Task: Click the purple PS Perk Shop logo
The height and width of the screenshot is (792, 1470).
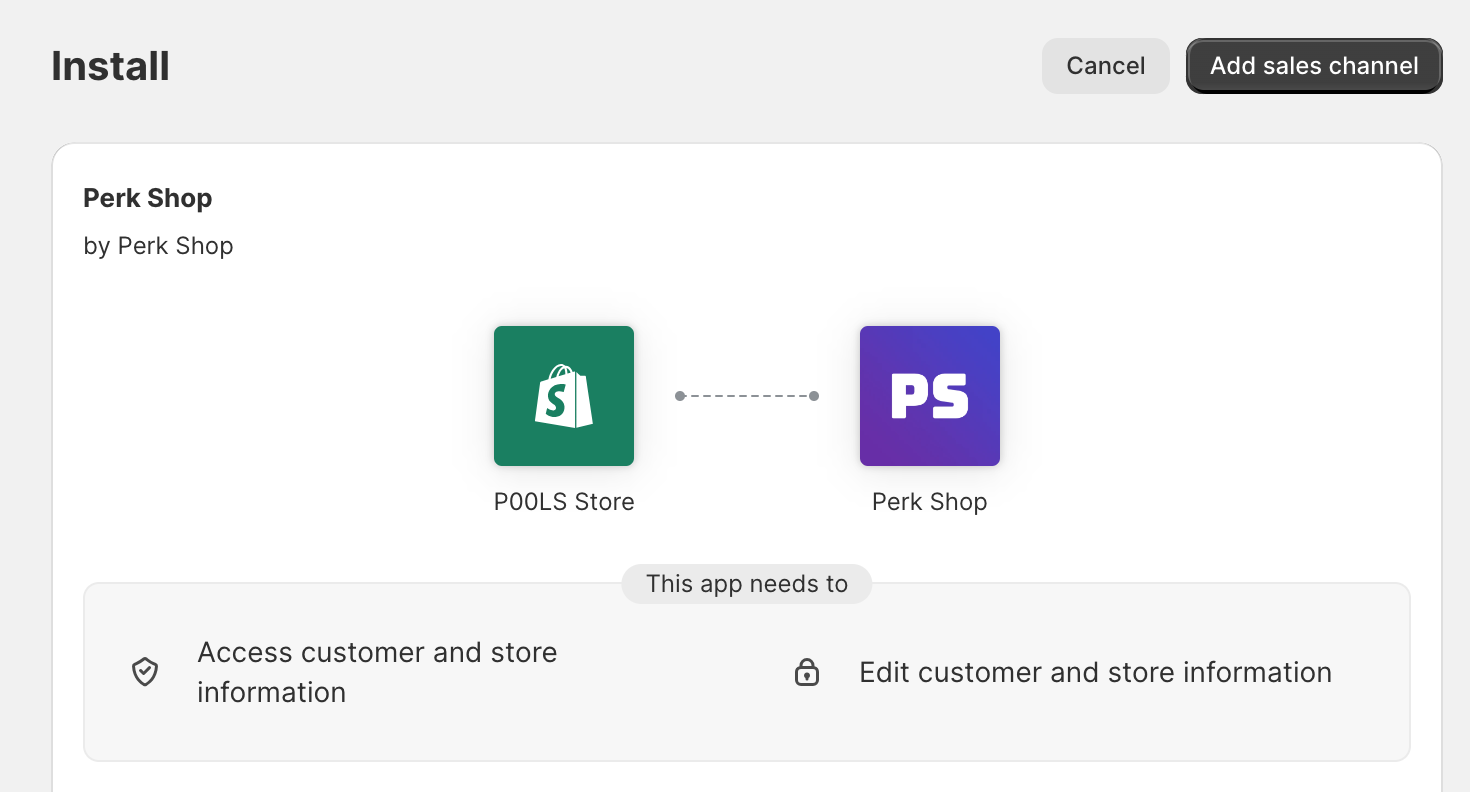Action: (930, 396)
